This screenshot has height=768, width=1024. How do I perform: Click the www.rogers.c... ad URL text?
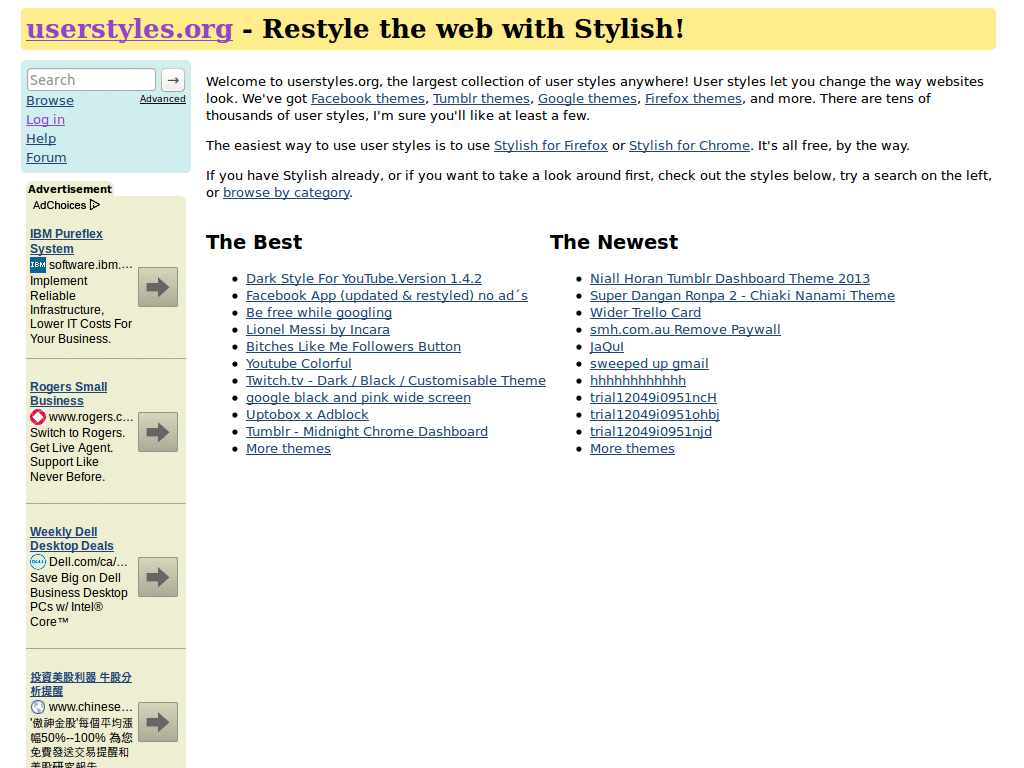[91, 417]
